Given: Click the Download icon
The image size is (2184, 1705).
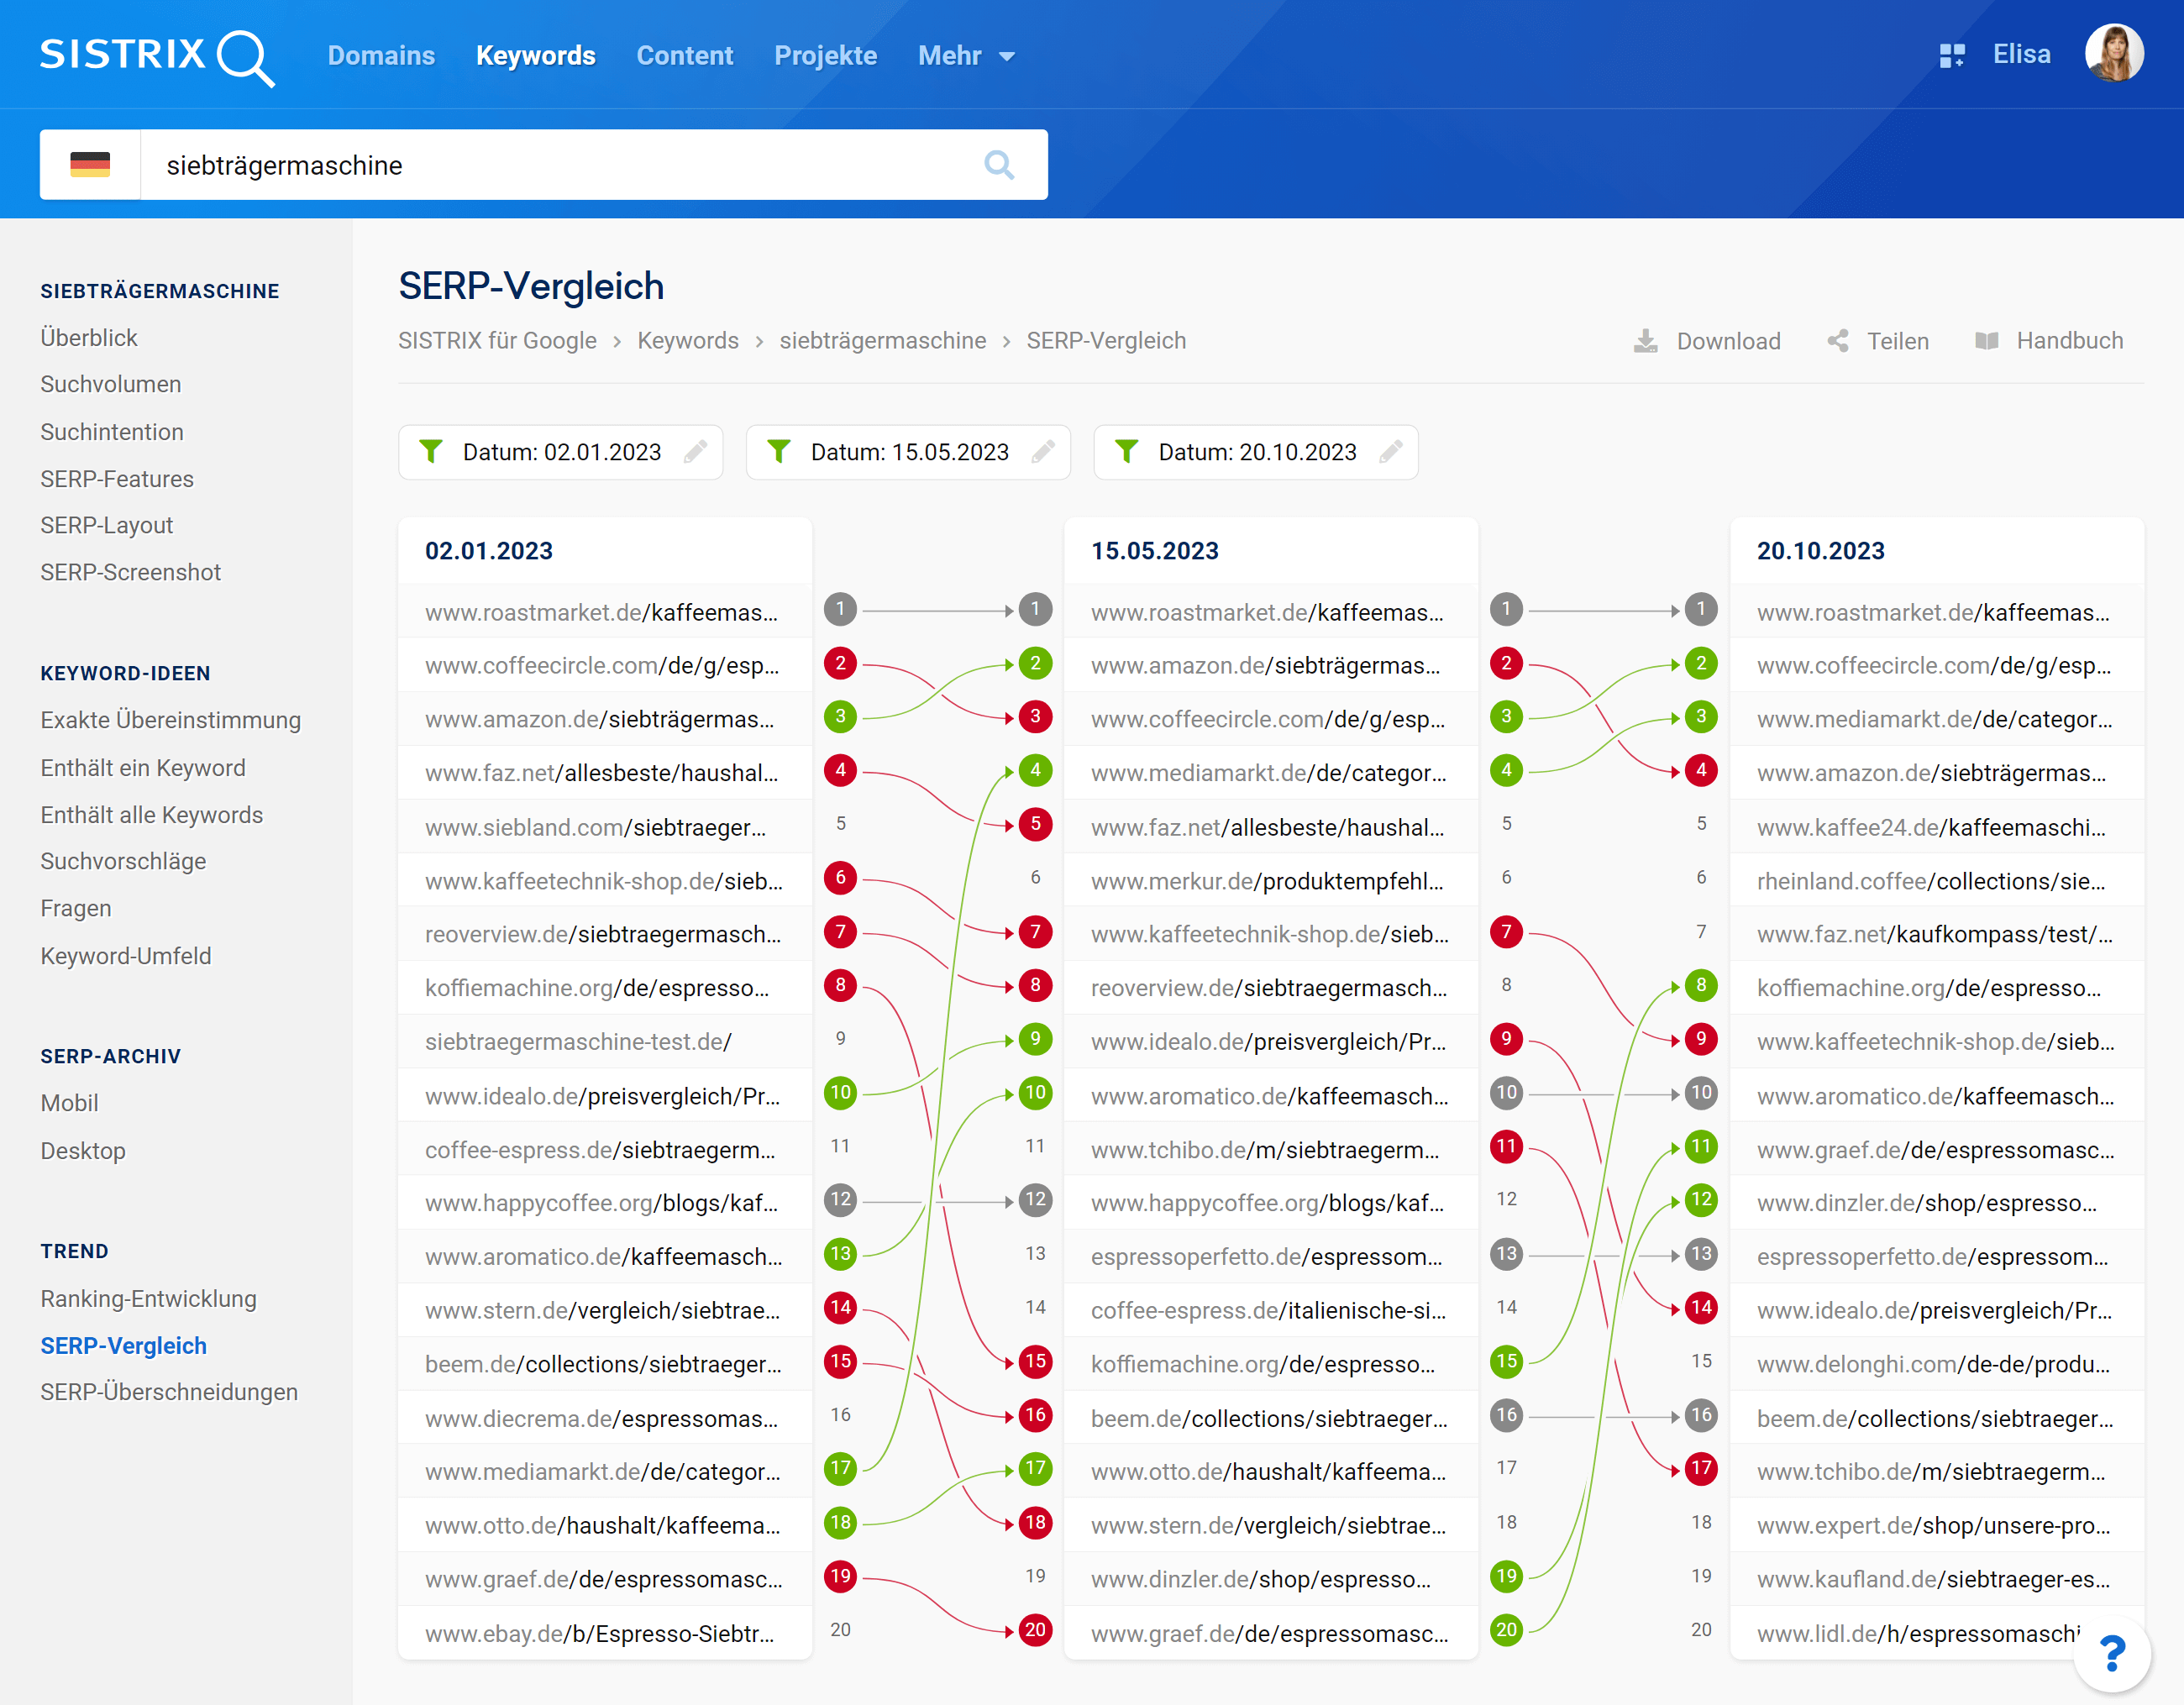Looking at the screenshot, I should (1645, 341).
